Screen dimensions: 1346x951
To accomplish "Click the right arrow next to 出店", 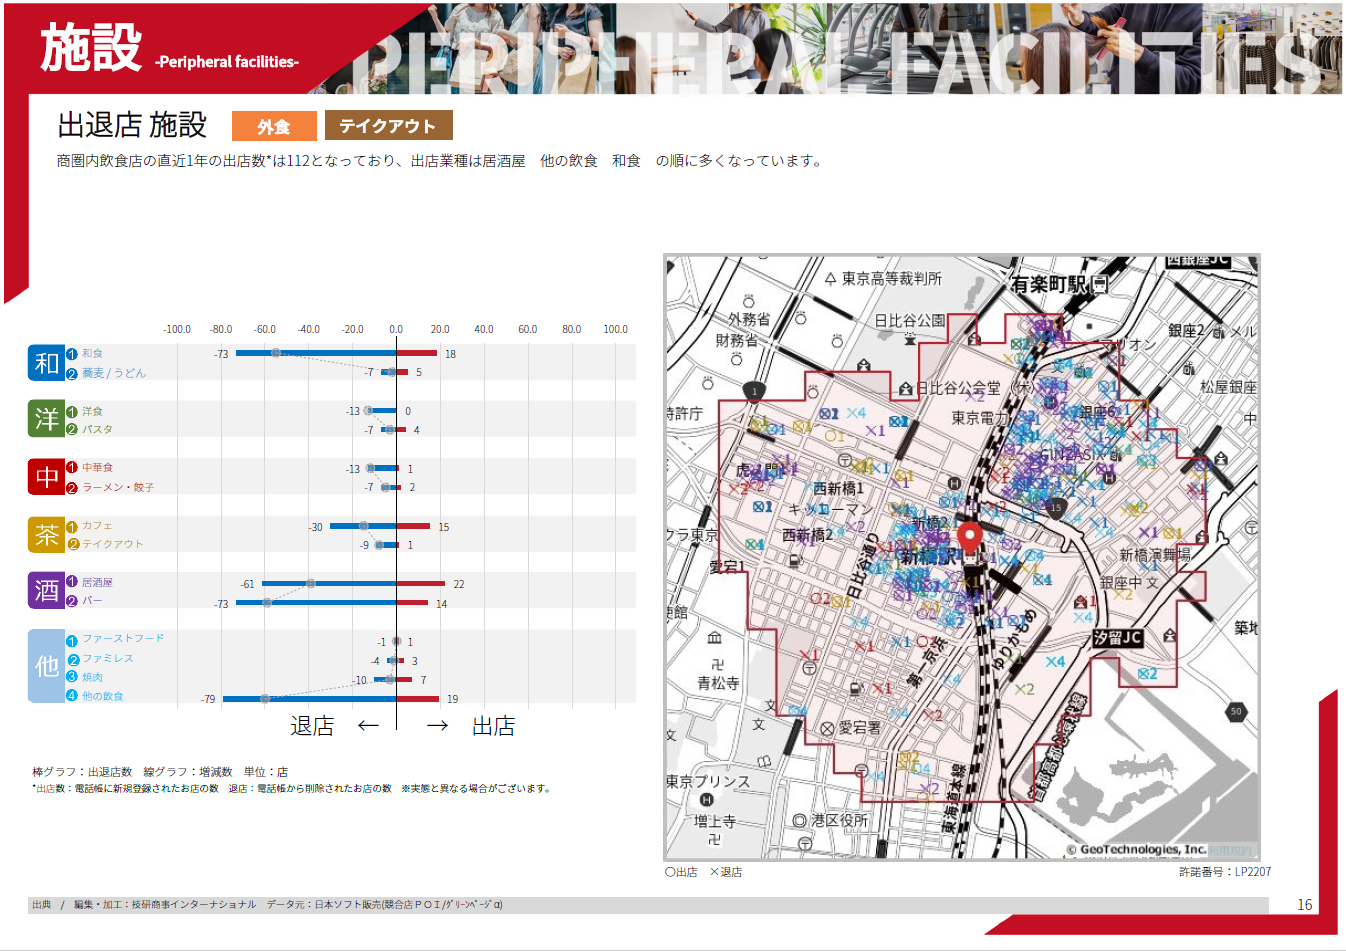I will coord(437,726).
